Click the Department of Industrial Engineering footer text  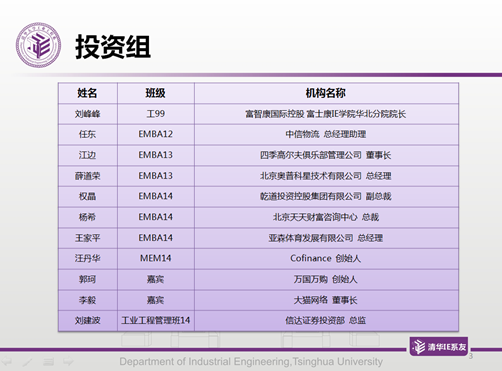click(x=251, y=362)
